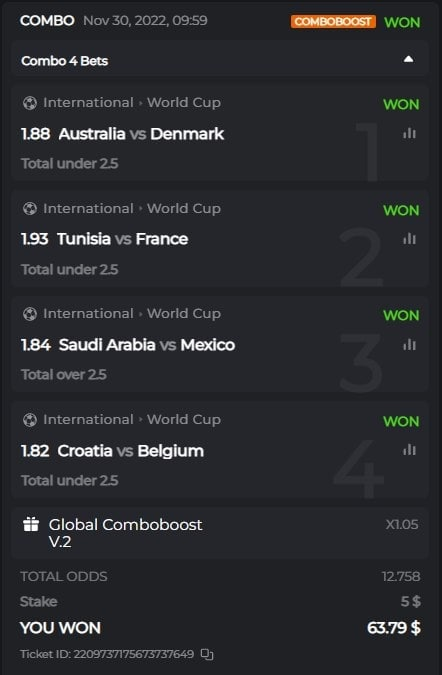Click the Ticket ID number text

click(133, 654)
